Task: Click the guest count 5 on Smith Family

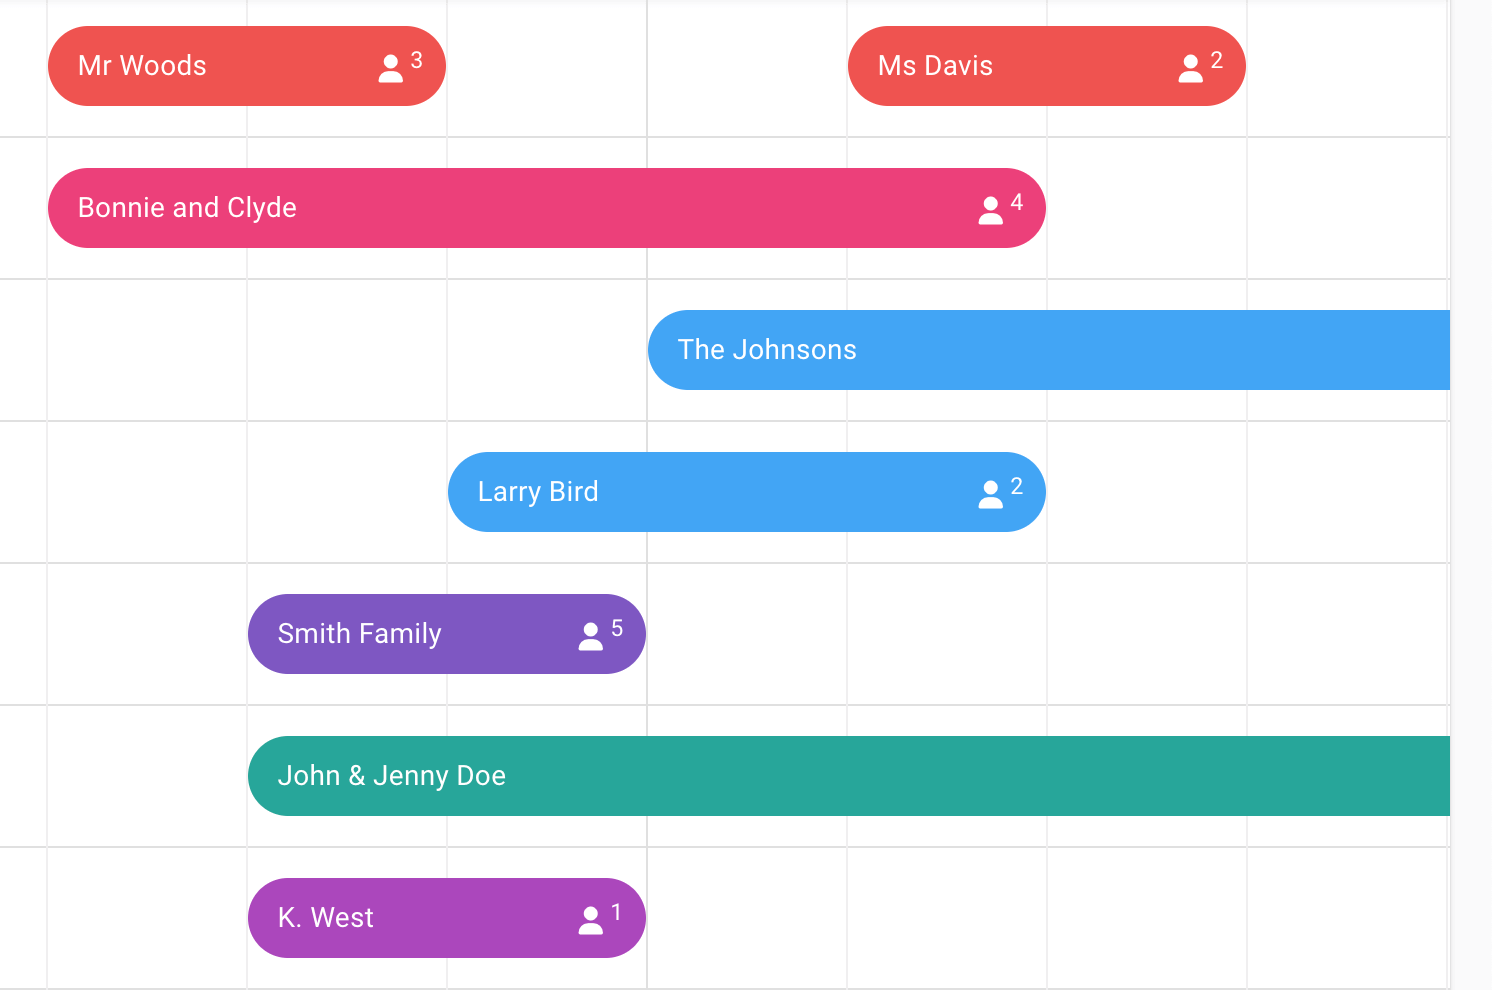Action: pos(617,629)
